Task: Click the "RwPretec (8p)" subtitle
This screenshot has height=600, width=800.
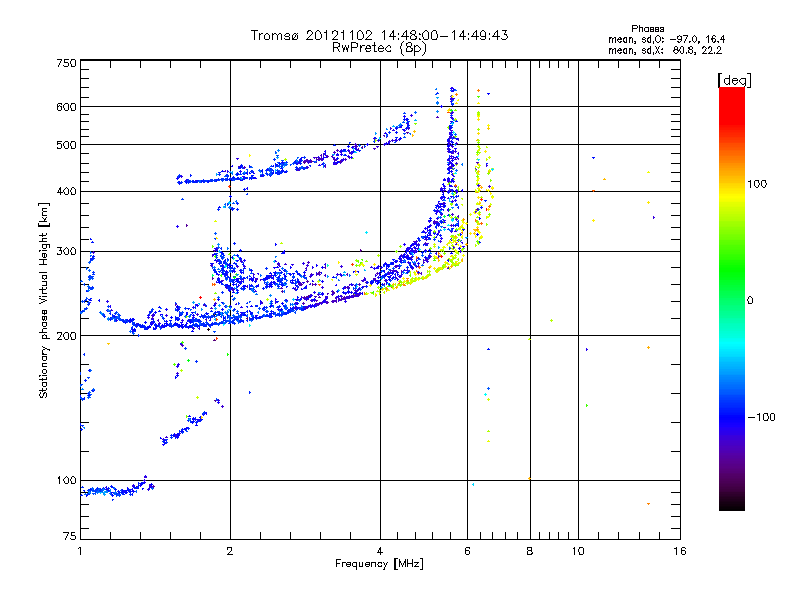Action: (379, 48)
